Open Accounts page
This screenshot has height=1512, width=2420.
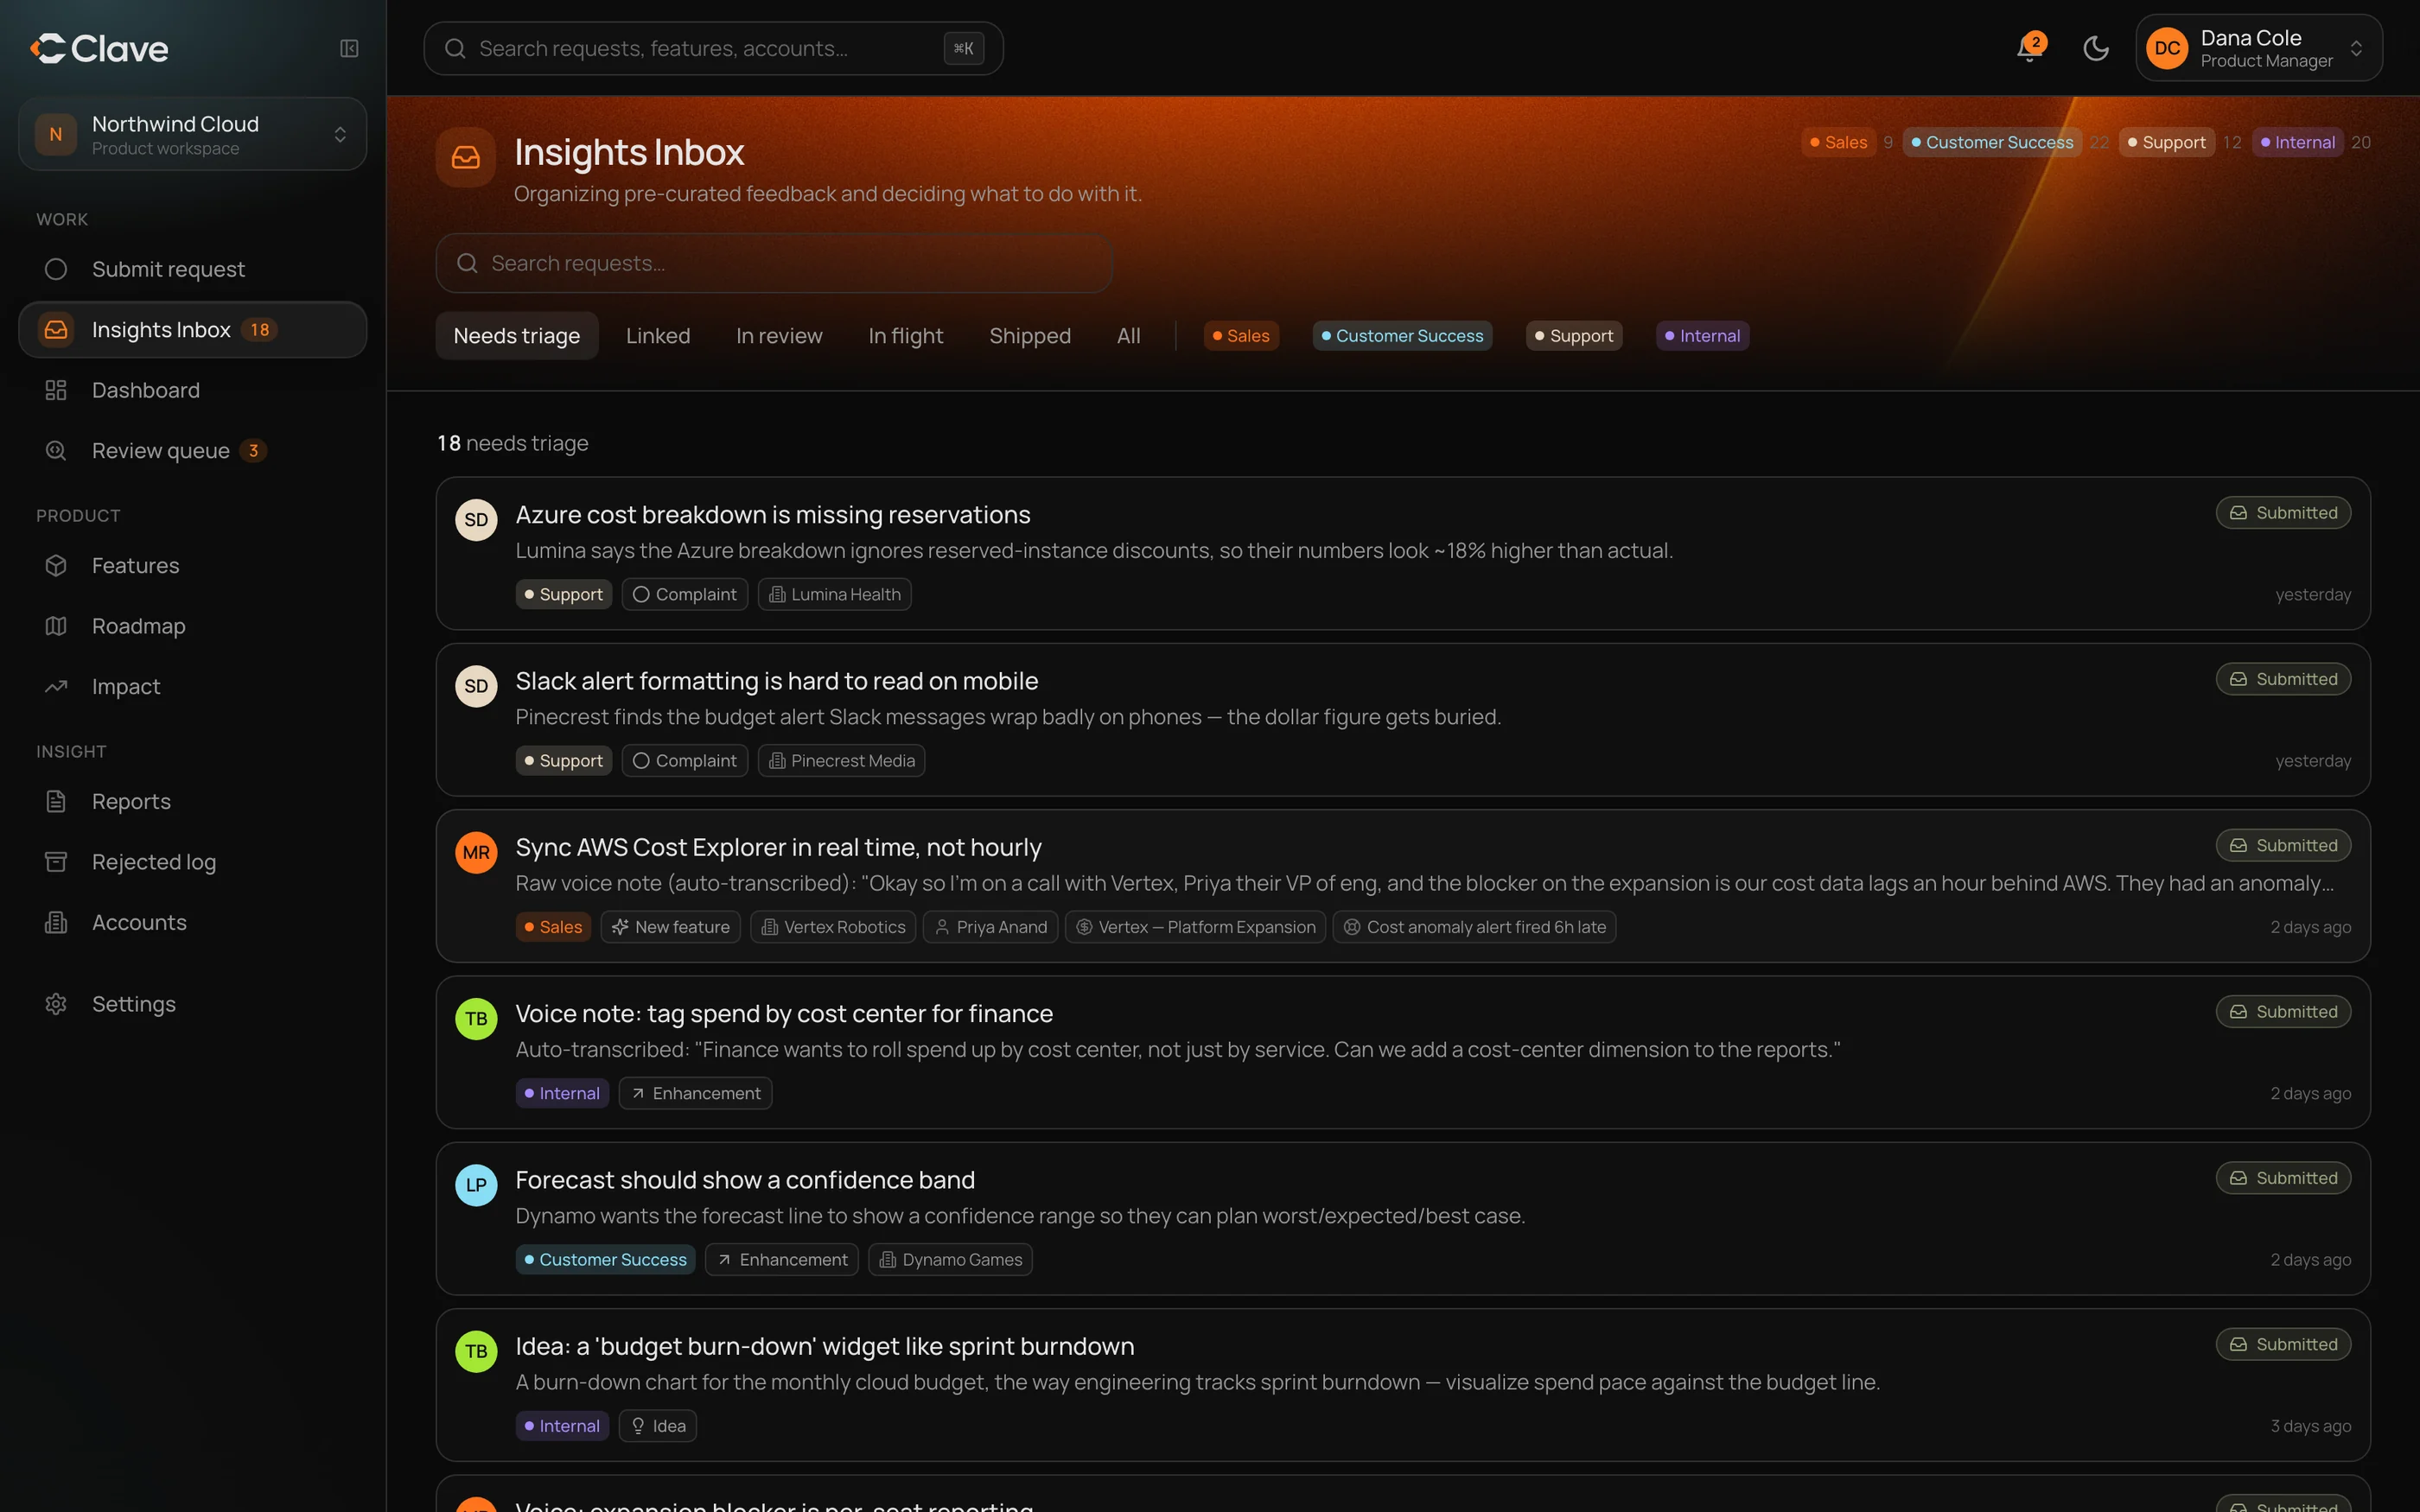193,923
